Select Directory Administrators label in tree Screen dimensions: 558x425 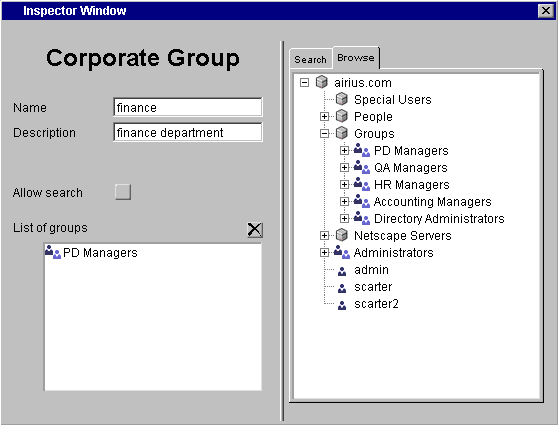[439, 219]
